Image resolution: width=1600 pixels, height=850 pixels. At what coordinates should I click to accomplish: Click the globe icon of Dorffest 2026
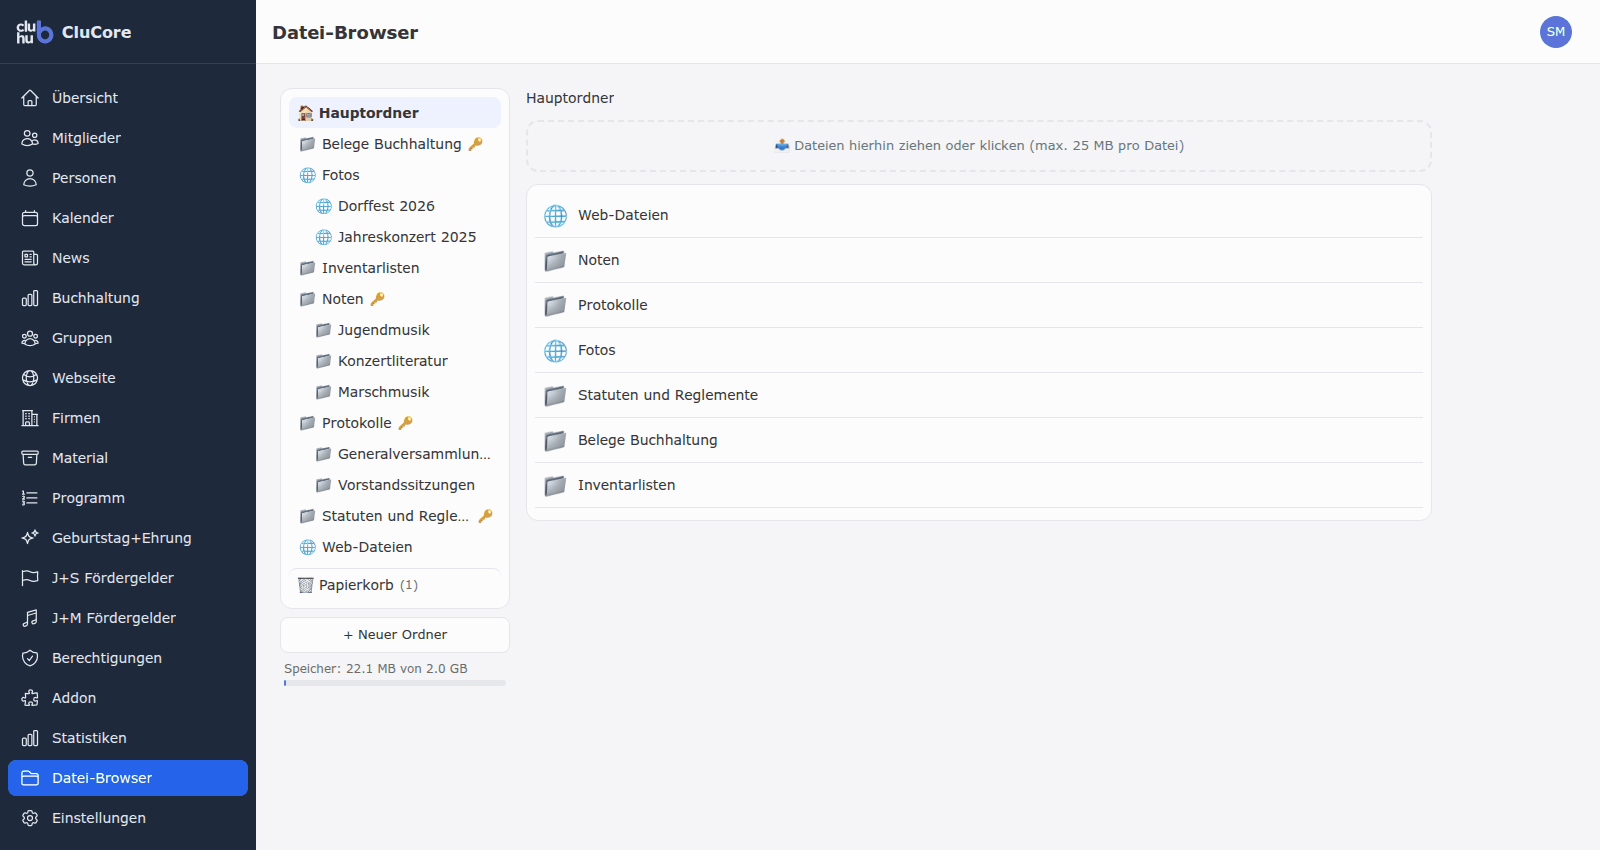point(324,206)
